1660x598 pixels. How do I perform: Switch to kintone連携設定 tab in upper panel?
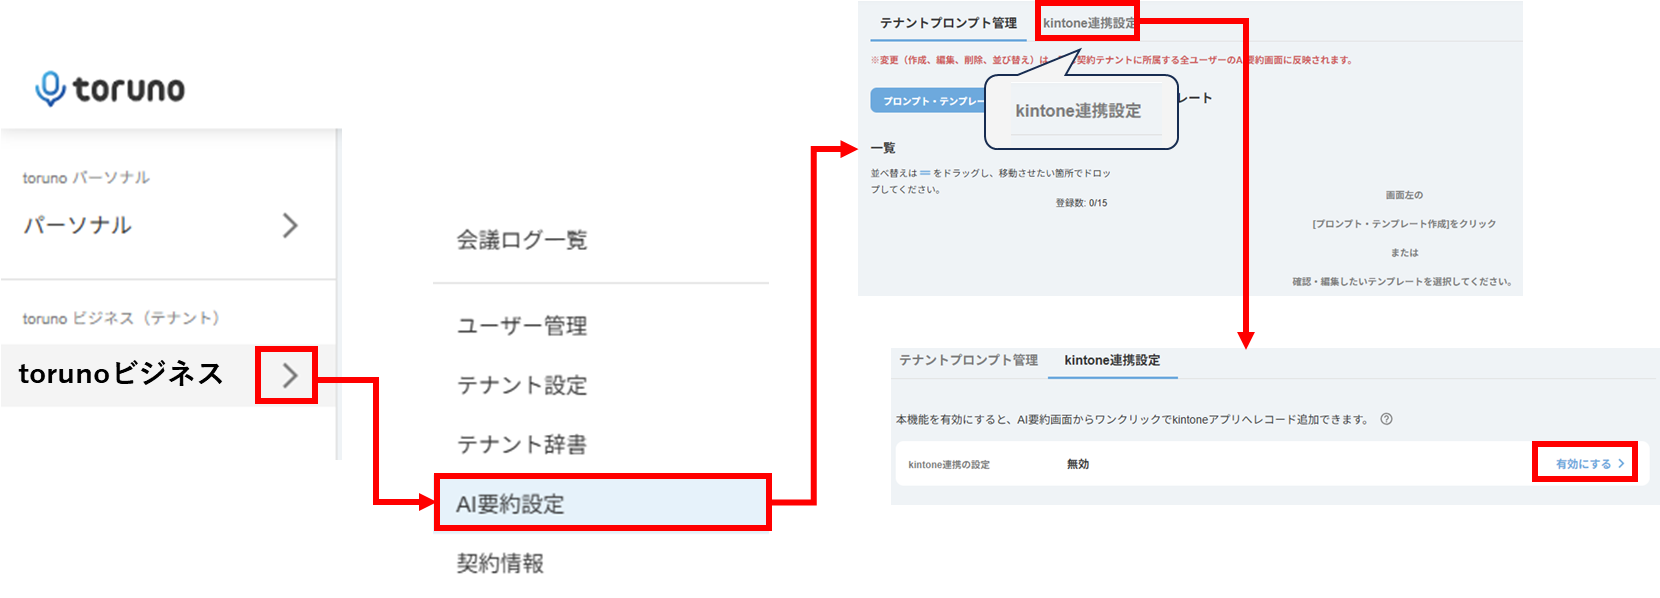point(1088,23)
